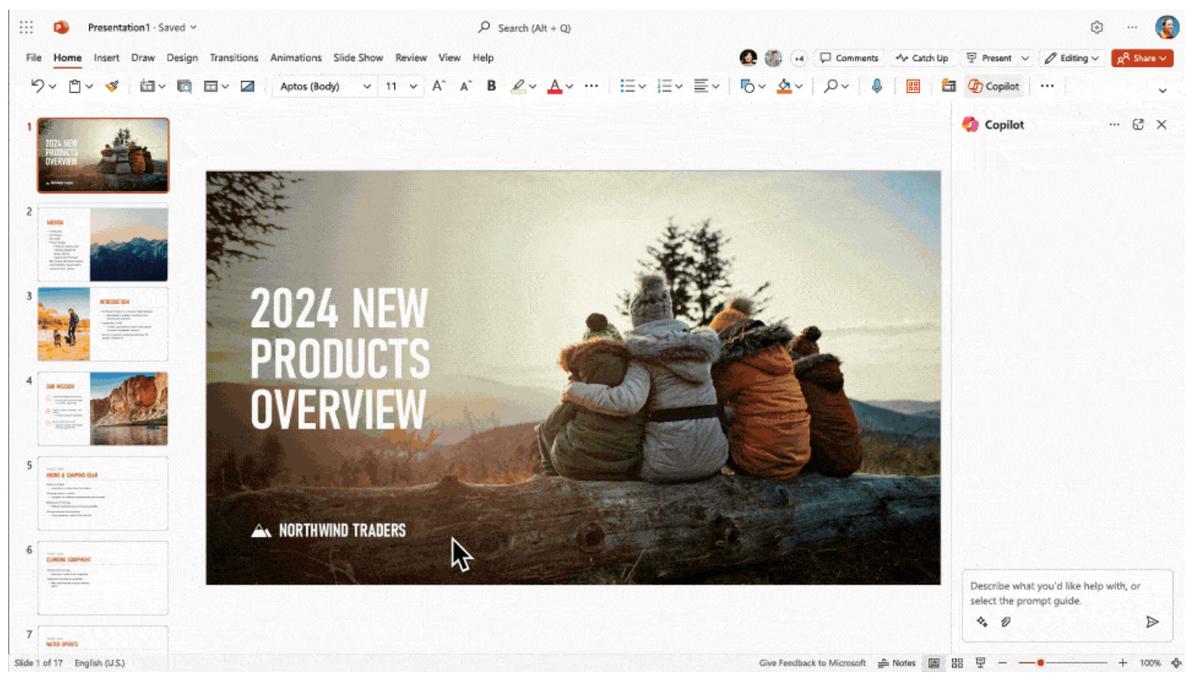This screenshot has width=1200, height=680.
Task: Open the Slide Show menu
Action: pos(358,57)
